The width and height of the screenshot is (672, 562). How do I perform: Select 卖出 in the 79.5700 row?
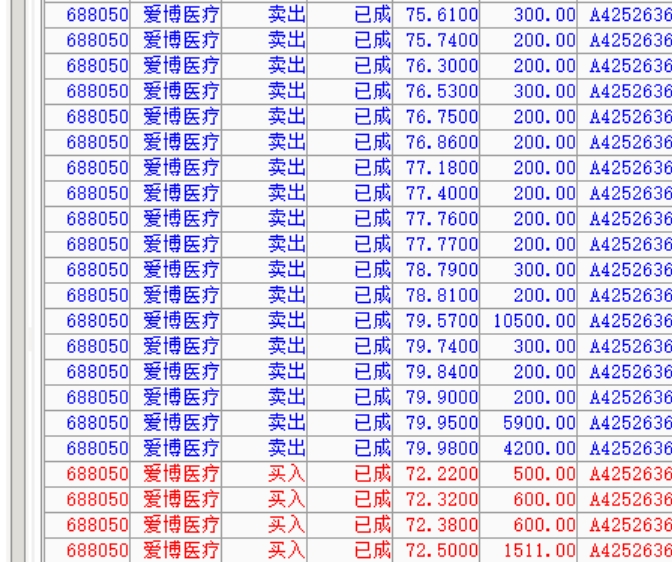pyautogui.click(x=287, y=321)
